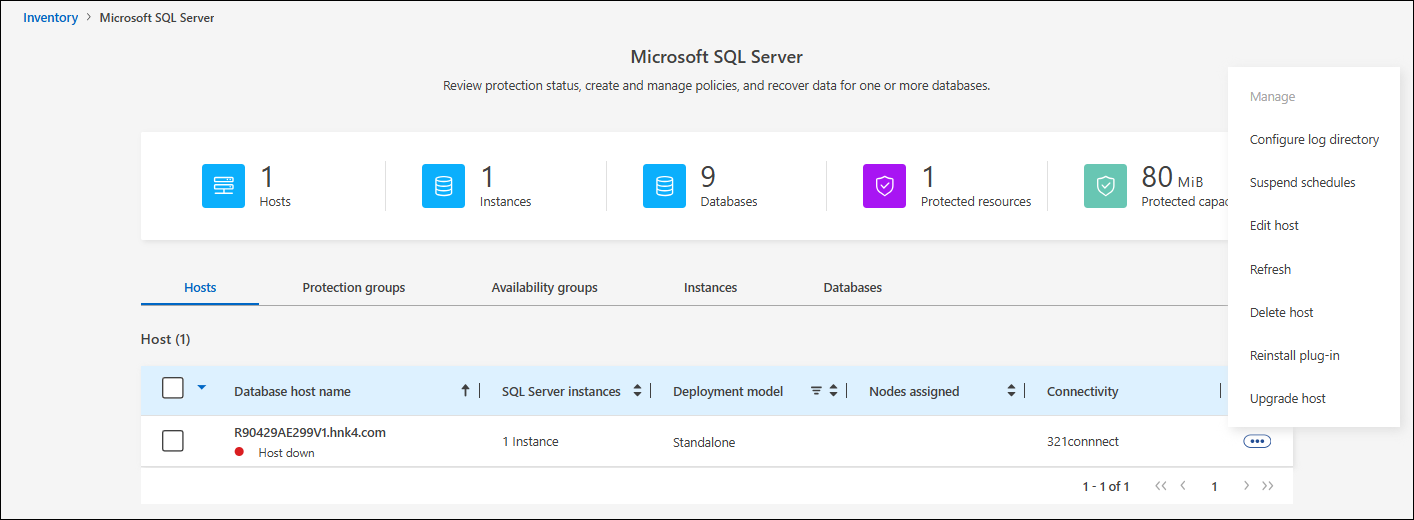Image resolution: width=1414 pixels, height=520 pixels.
Task: Click the purple Protected resources shield icon
Action: pyautogui.click(x=884, y=186)
